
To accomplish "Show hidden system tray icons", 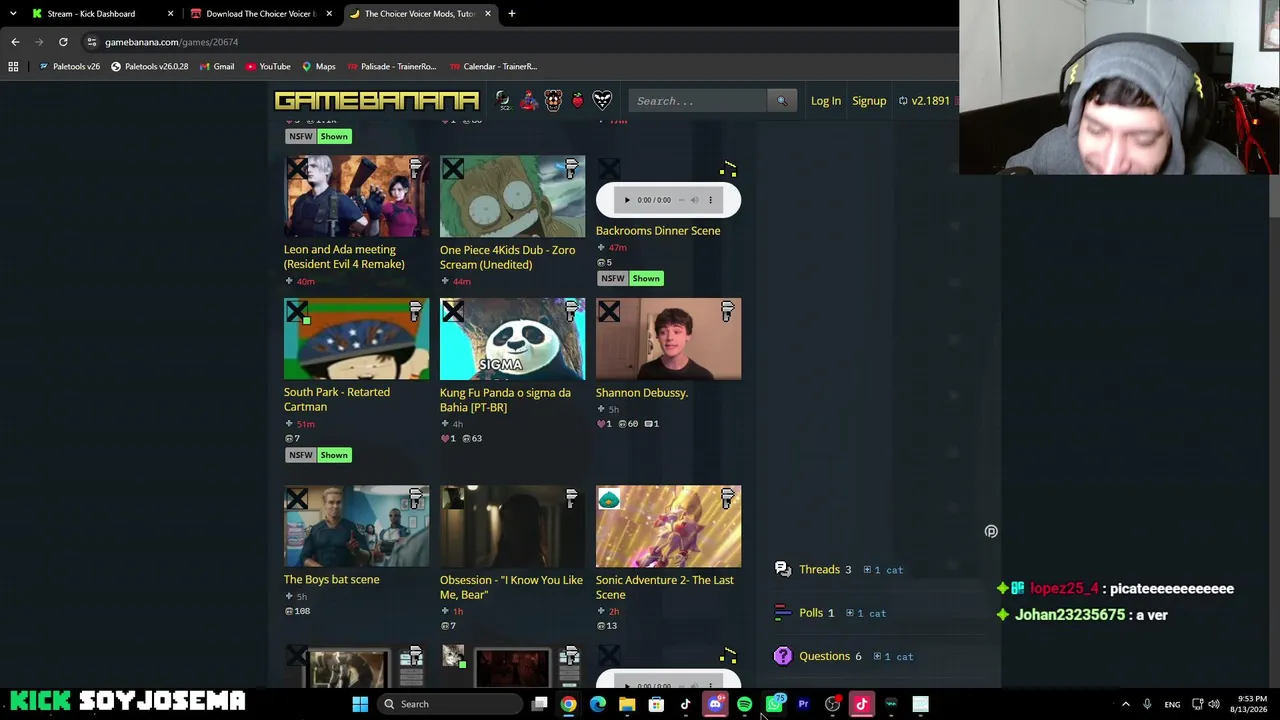I will tap(1126, 704).
